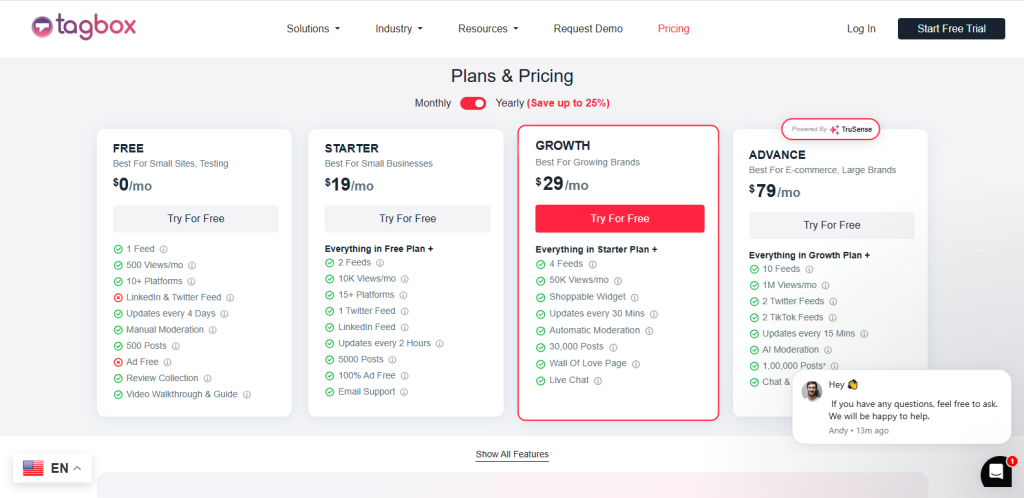Open the chat messenger bubble icon
This screenshot has height=498, width=1024.
pos(996,471)
